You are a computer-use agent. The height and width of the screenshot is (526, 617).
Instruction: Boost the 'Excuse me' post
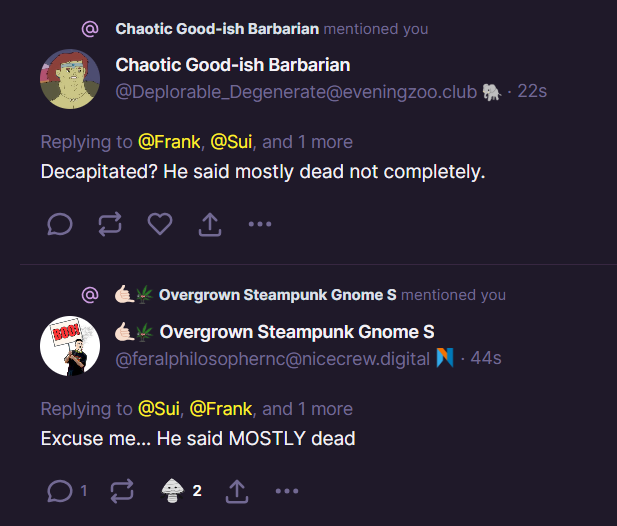coord(122,491)
